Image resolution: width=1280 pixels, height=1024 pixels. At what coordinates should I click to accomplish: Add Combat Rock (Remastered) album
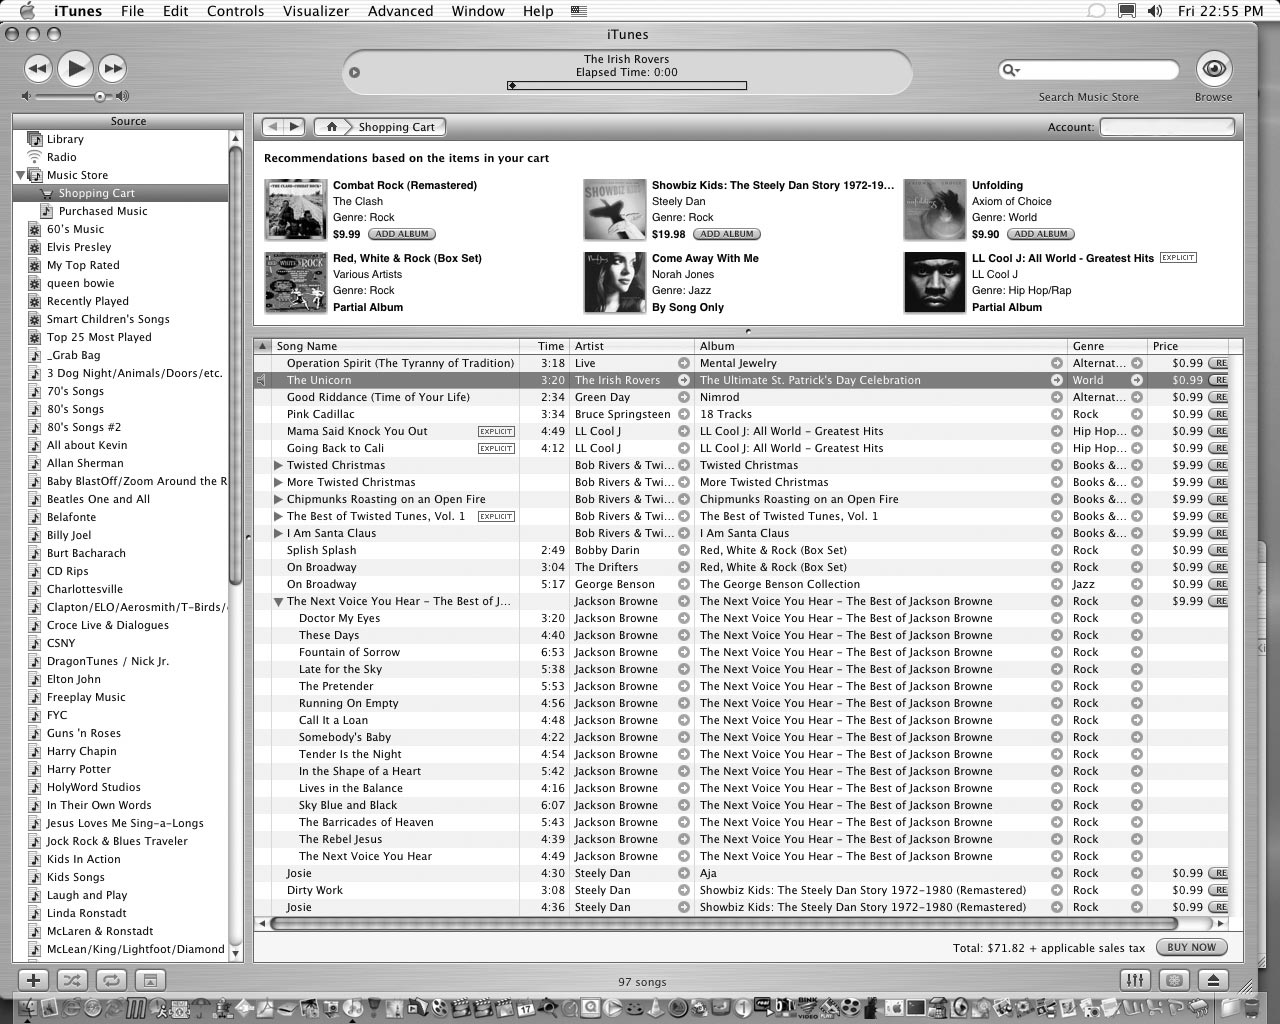pos(401,234)
